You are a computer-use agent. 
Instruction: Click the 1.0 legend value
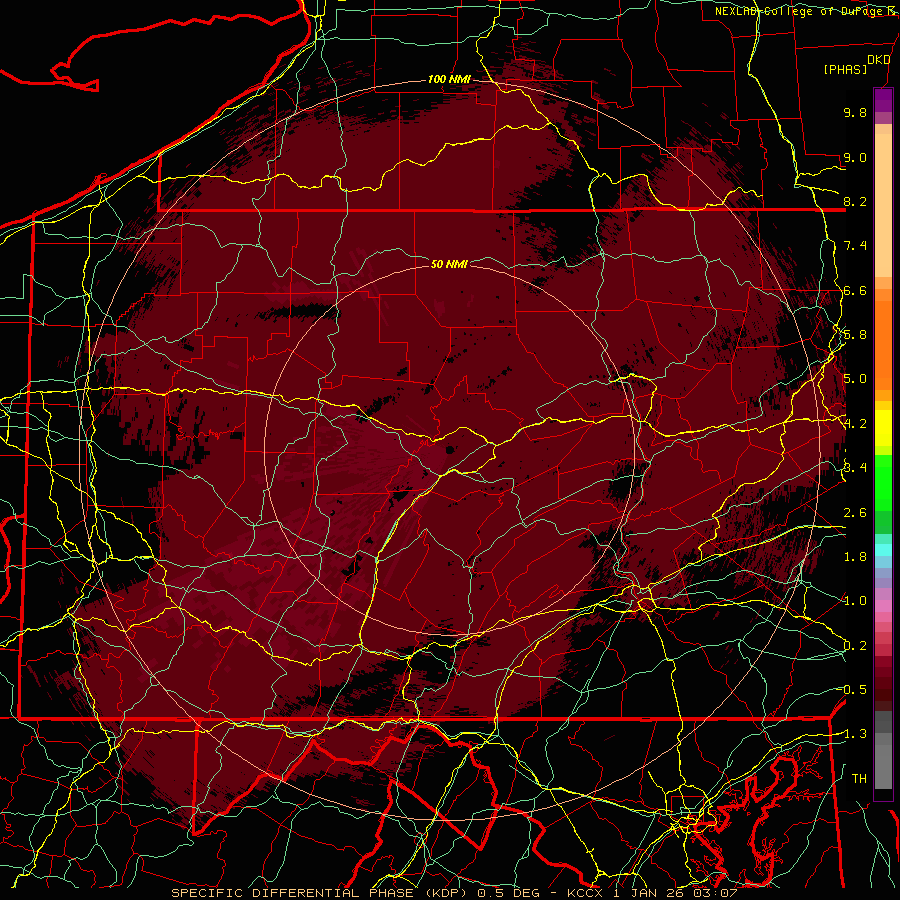pos(855,601)
